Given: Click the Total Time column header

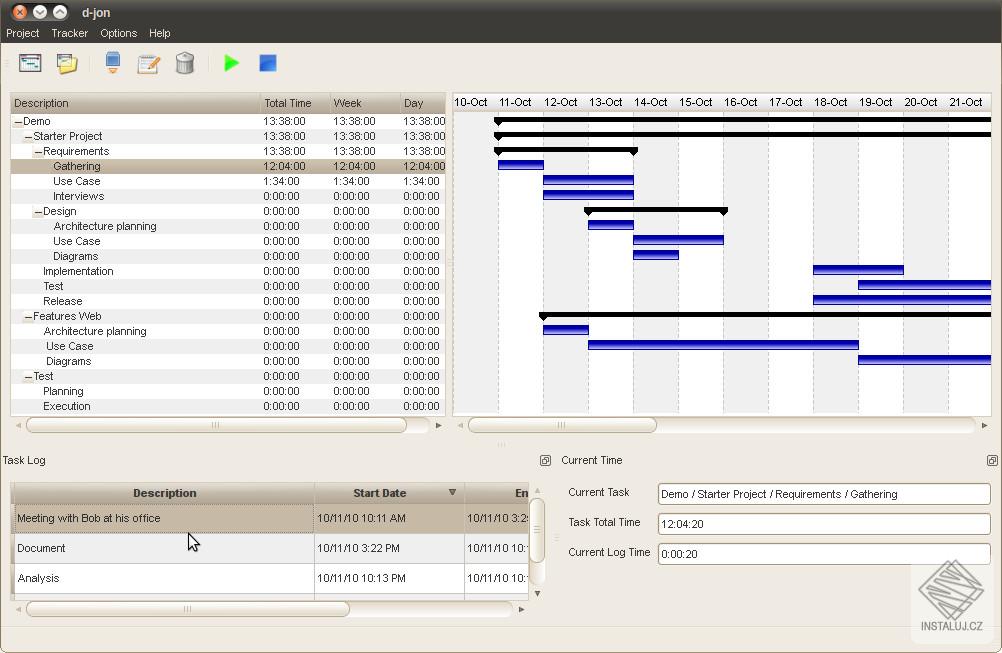Looking at the screenshot, I should 295,103.
